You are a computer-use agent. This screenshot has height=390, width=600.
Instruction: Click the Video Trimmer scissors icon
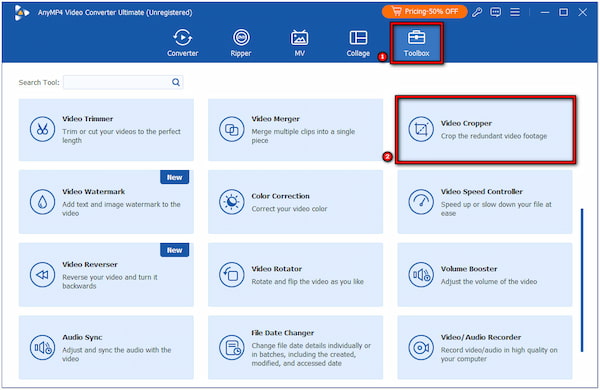pos(42,129)
